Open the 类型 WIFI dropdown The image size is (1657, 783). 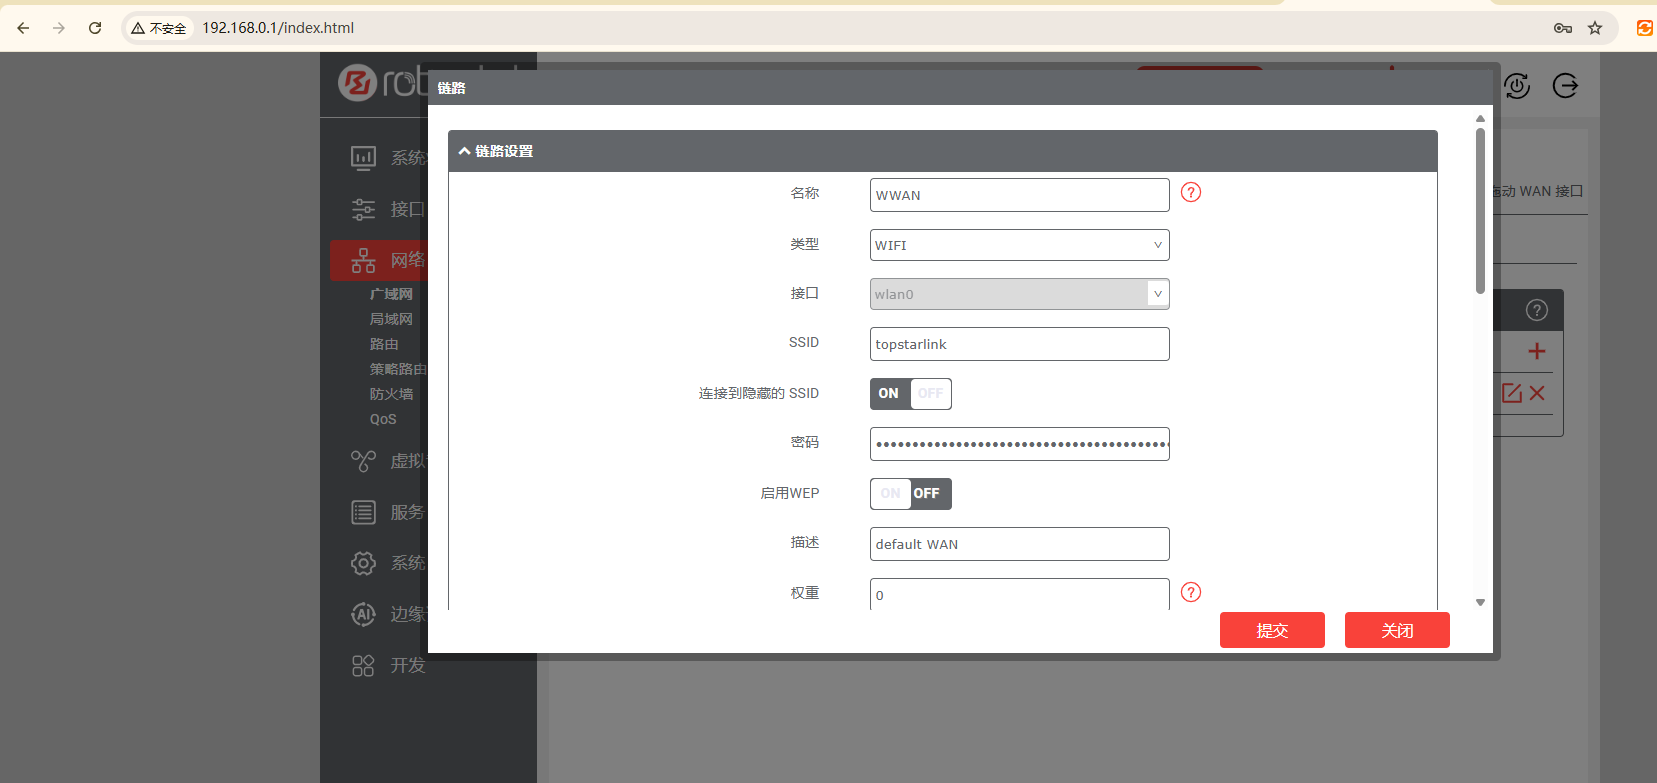pyautogui.click(x=1019, y=245)
